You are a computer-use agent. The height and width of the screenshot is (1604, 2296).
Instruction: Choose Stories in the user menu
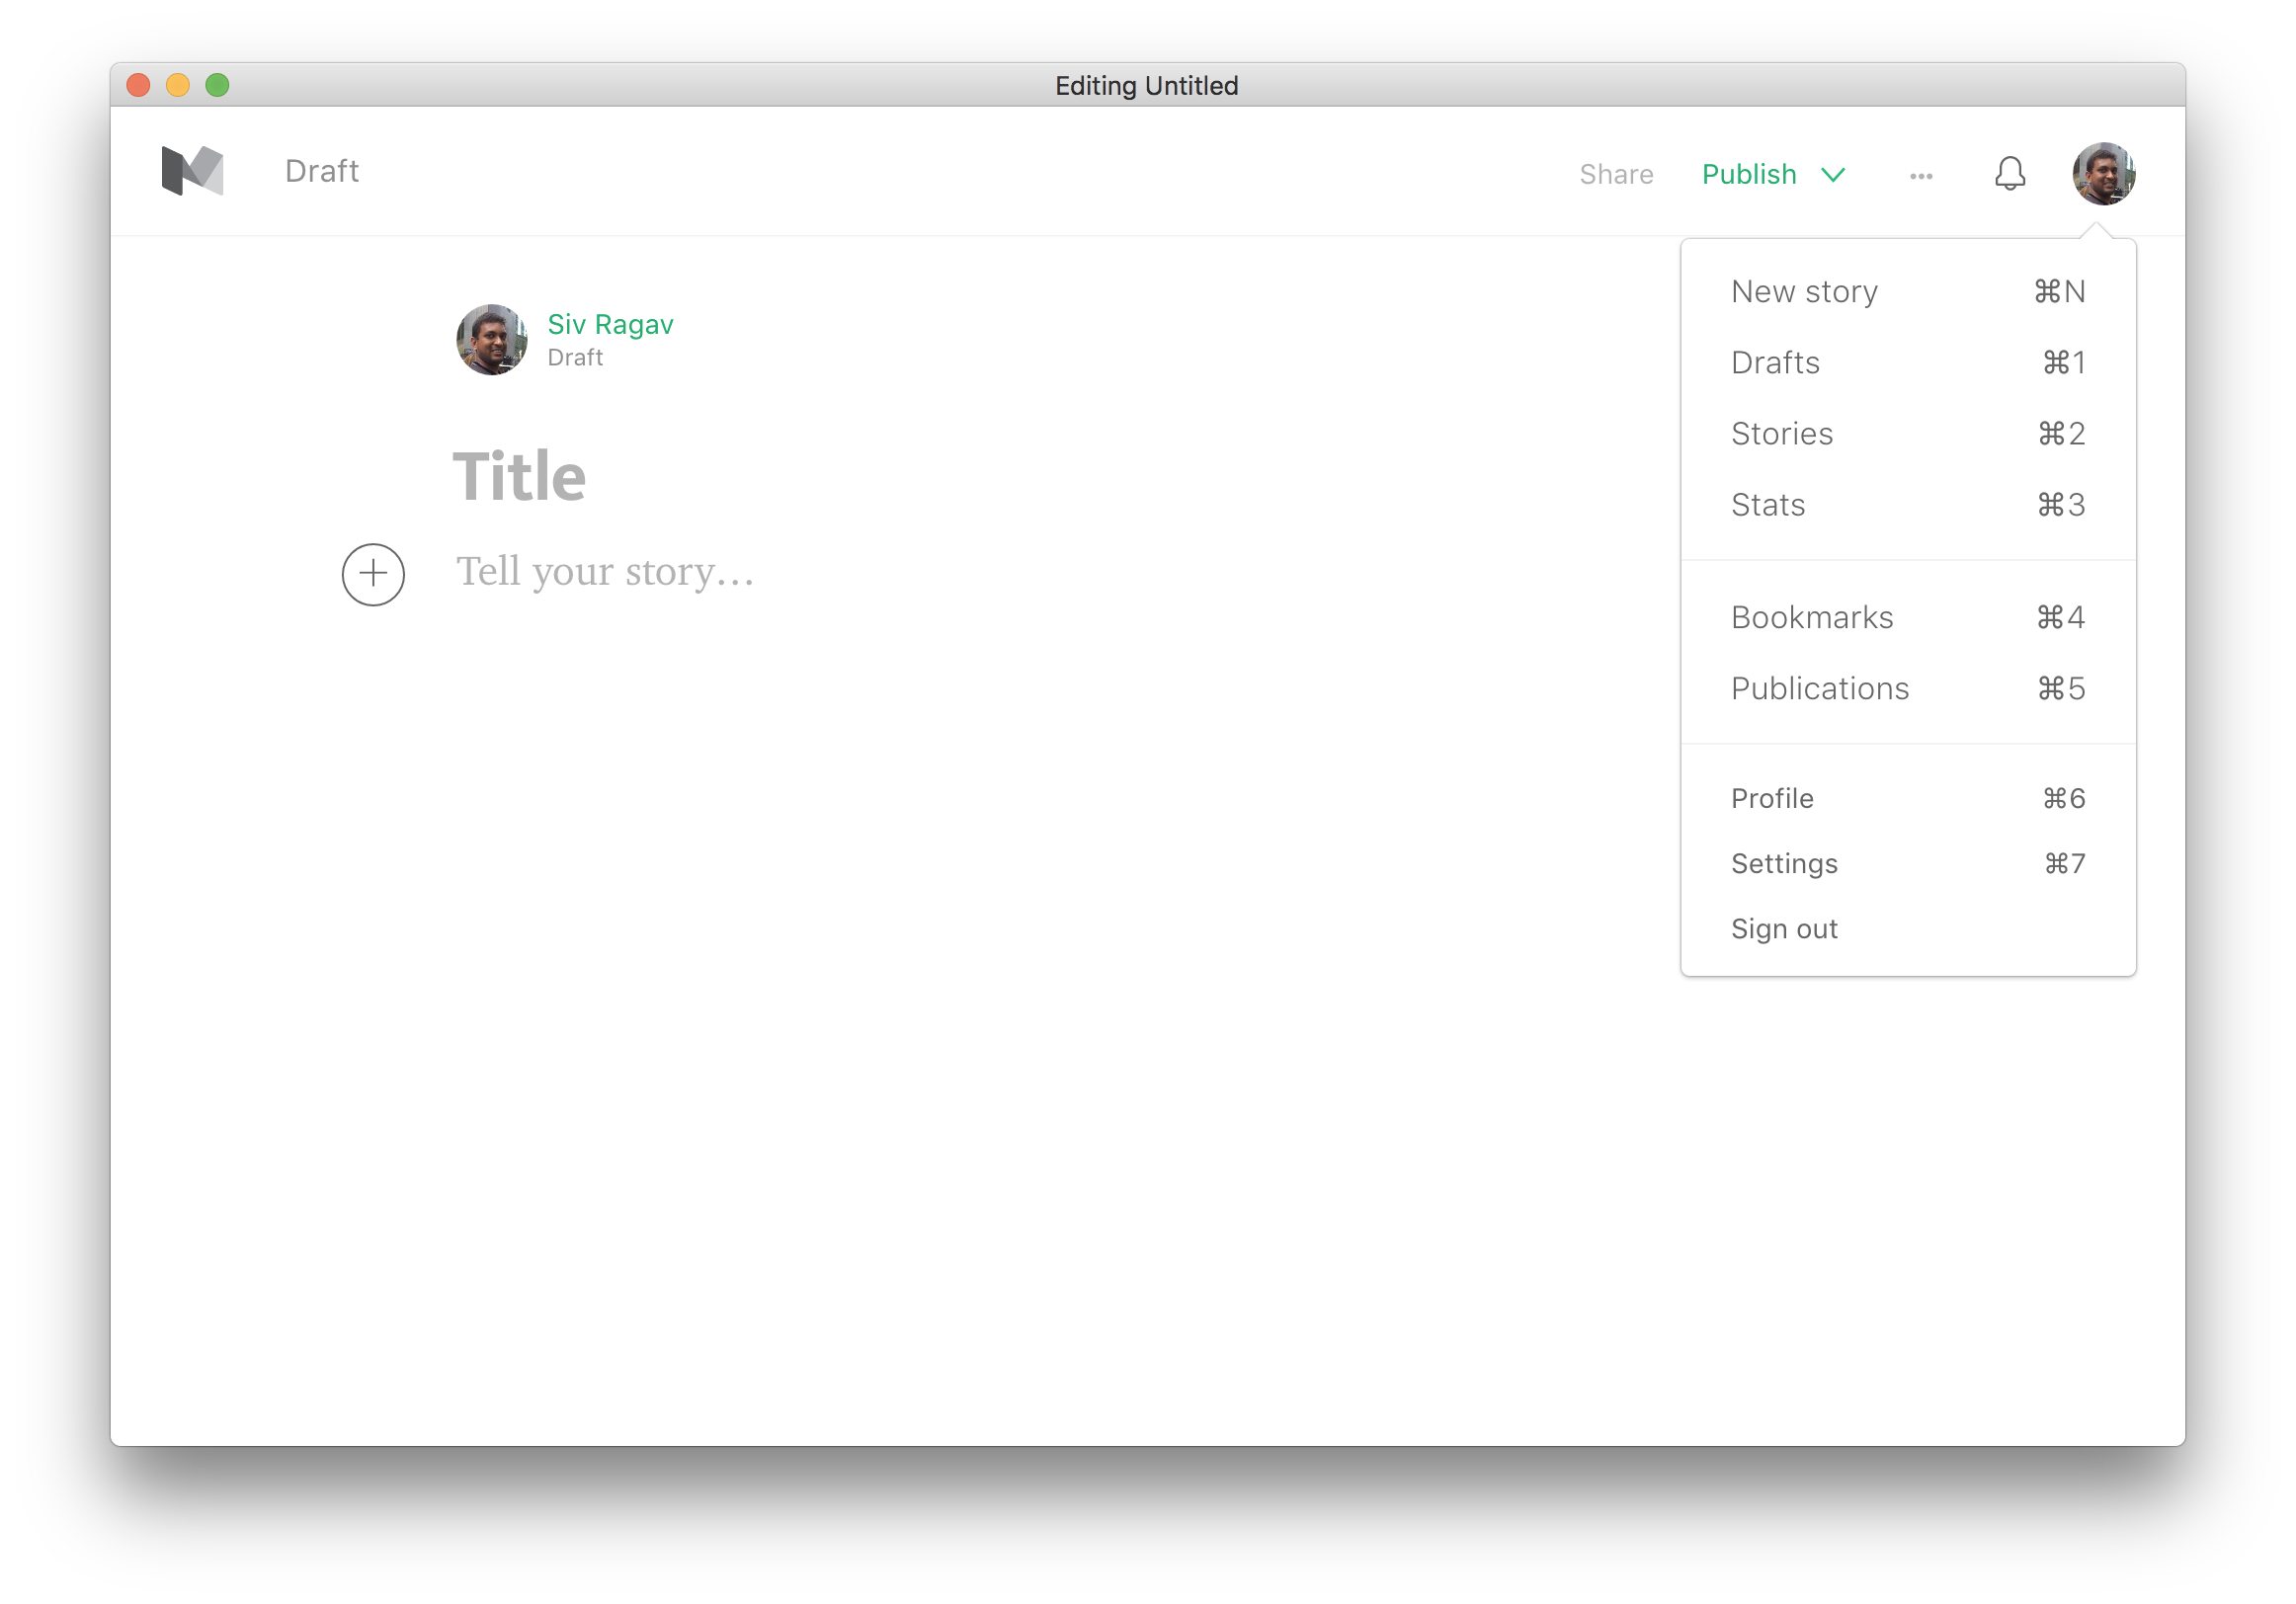point(1781,433)
